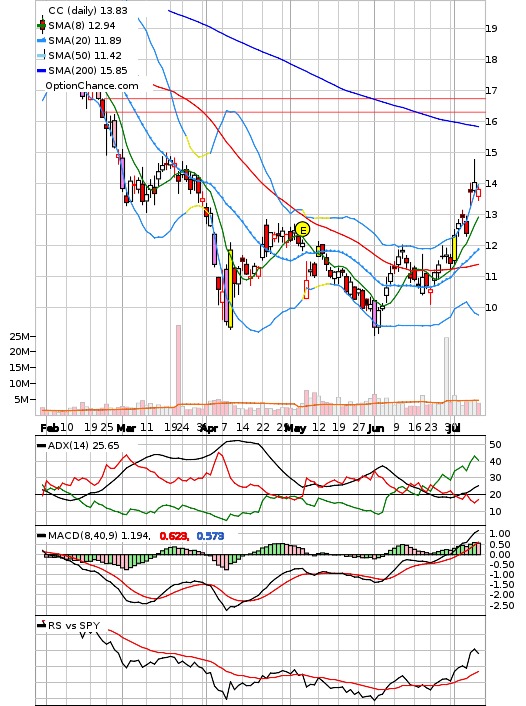Click the blue MACD histogram value 0.573
The image size is (526, 706).
(x=210, y=536)
